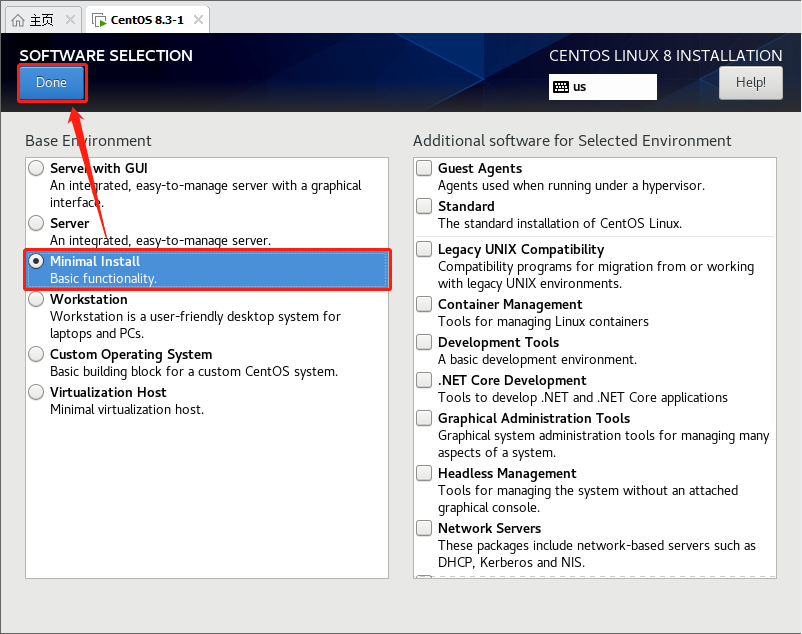Viewport: 802px width, 634px height.
Task: Check the Development Tools checkbox
Action: (x=424, y=342)
